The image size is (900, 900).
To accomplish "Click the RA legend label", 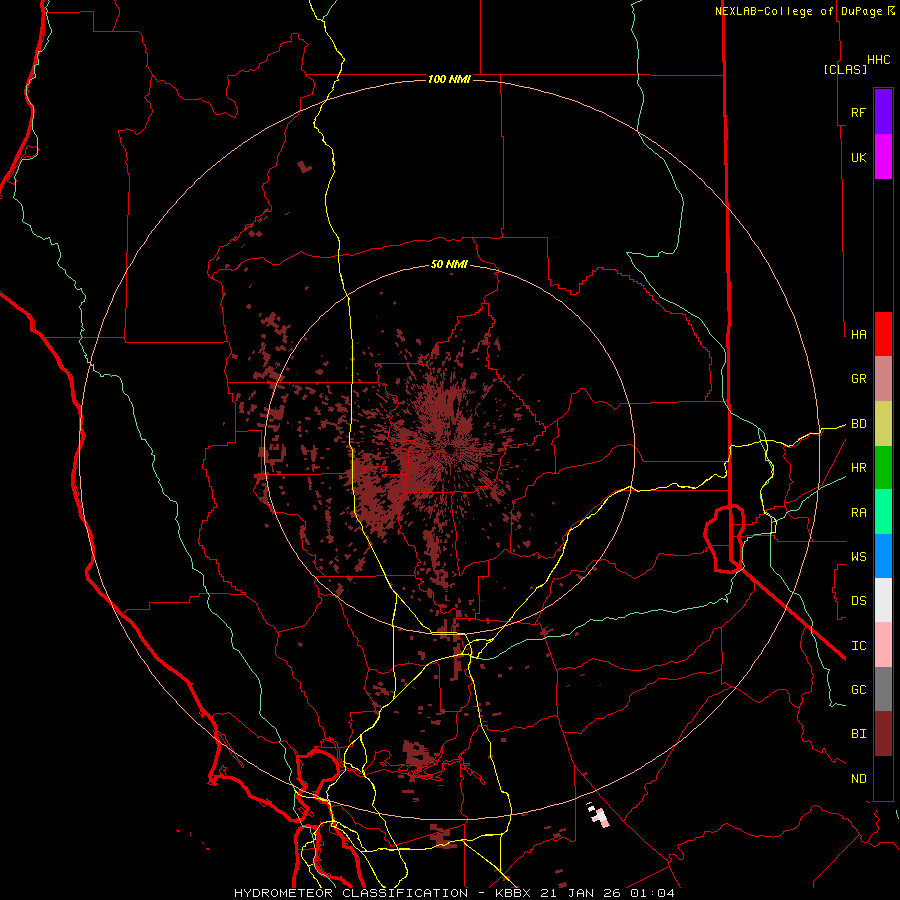I will [859, 513].
